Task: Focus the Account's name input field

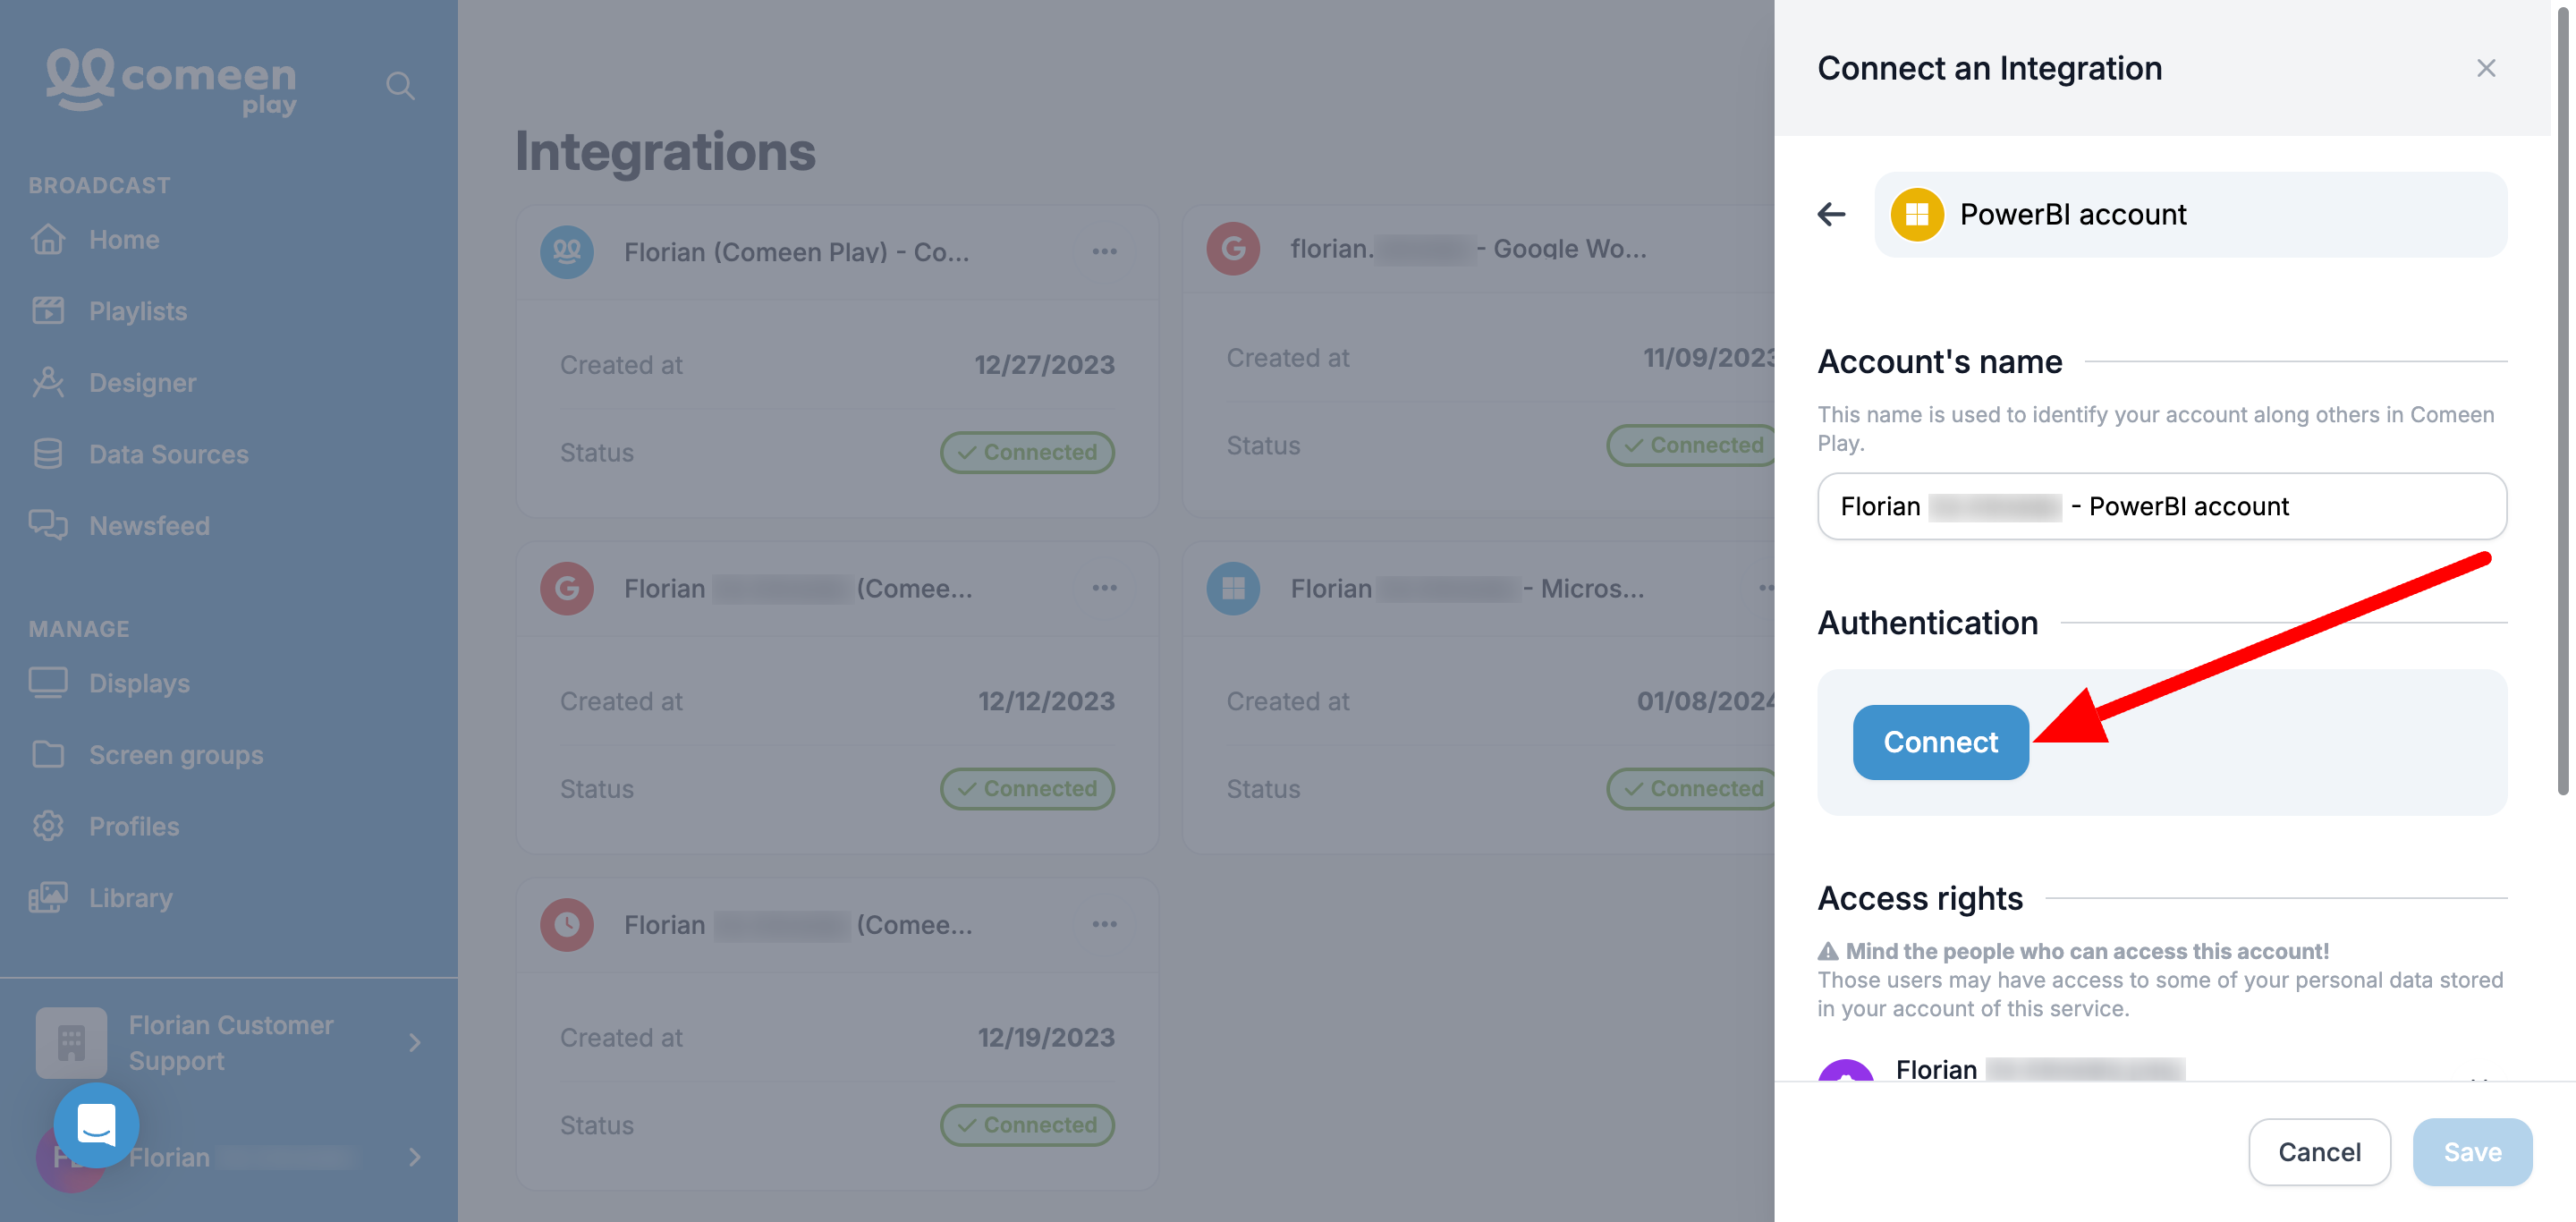Action: [2162, 507]
